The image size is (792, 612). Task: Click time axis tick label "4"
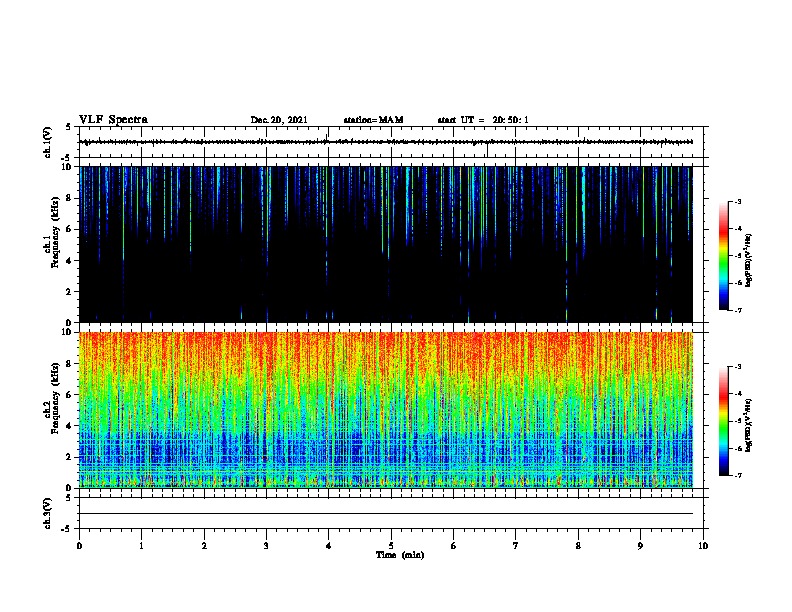click(x=329, y=546)
